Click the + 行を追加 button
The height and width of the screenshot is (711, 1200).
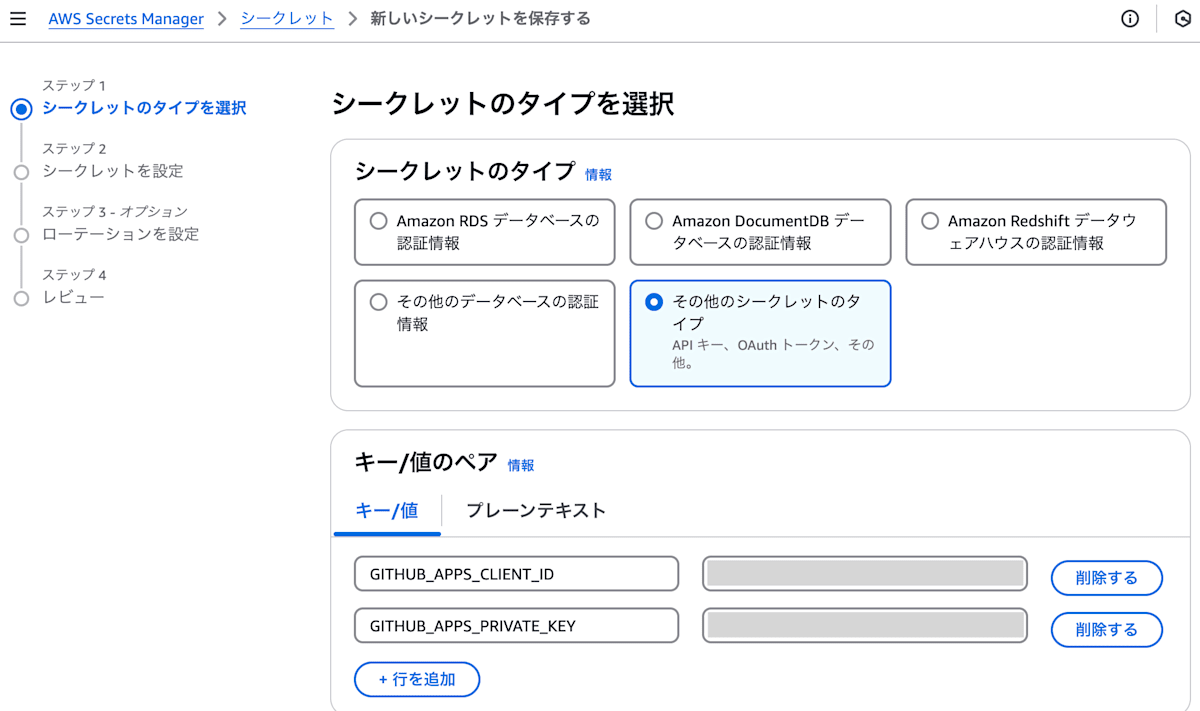pos(417,679)
